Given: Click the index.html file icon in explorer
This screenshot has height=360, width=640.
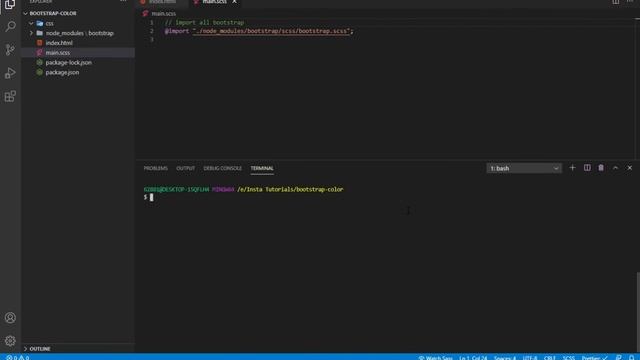Looking at the screenshot, I should (40, 42).
